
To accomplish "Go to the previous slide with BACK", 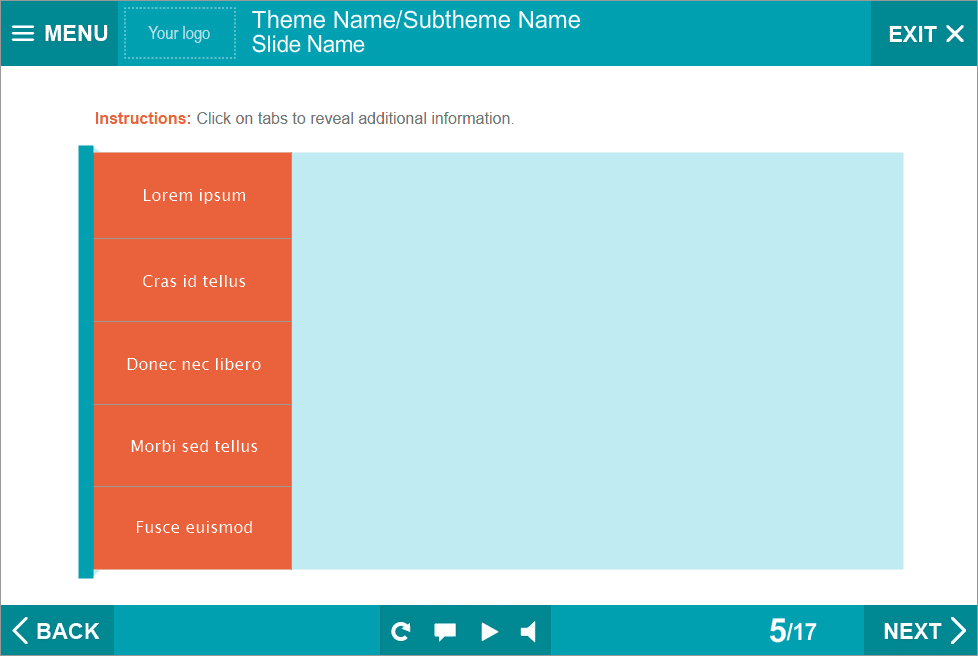I will tap(57, 631).
